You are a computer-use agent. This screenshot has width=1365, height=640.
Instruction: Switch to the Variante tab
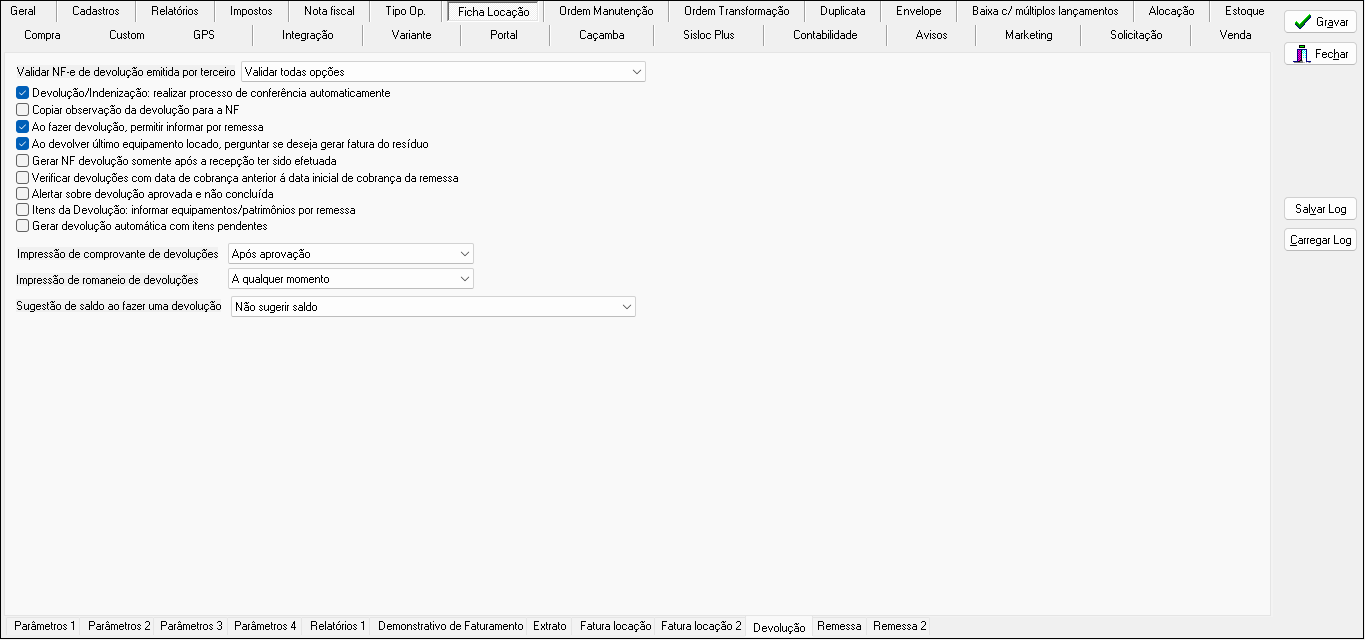pyautogui.click(x=412, y=35)
